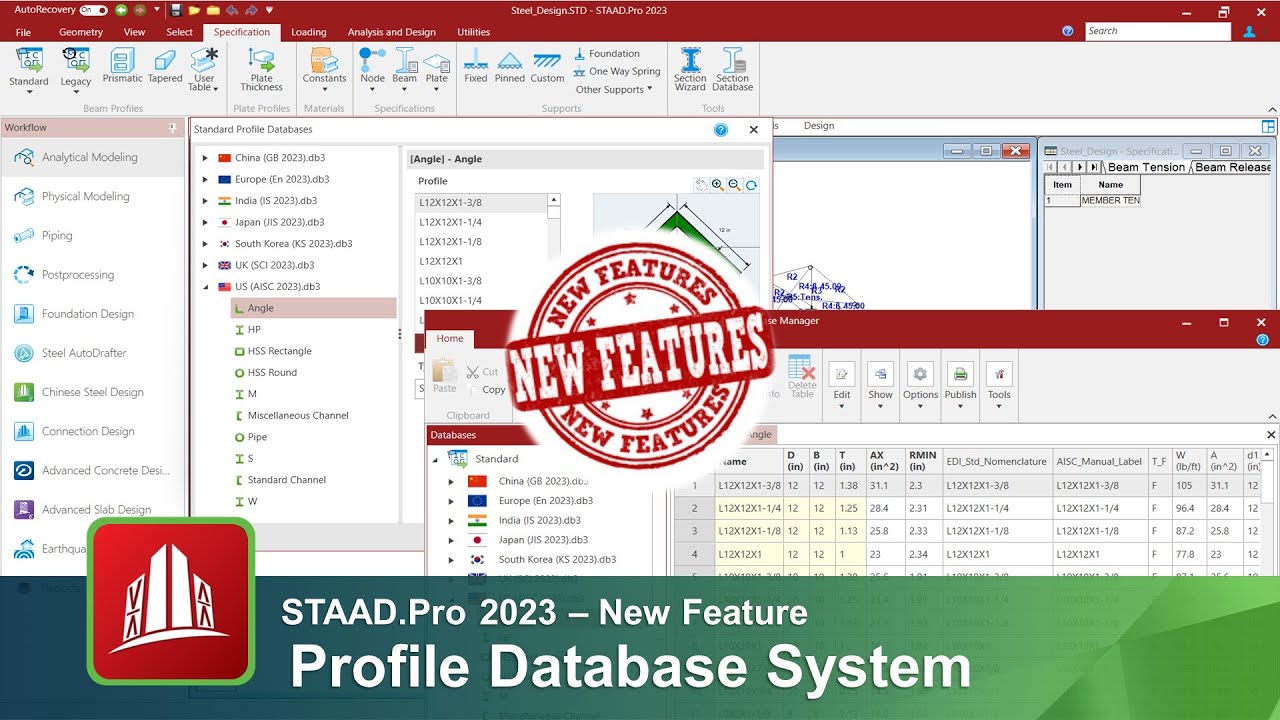Open Foundation Design workflow

pos(93,314)
